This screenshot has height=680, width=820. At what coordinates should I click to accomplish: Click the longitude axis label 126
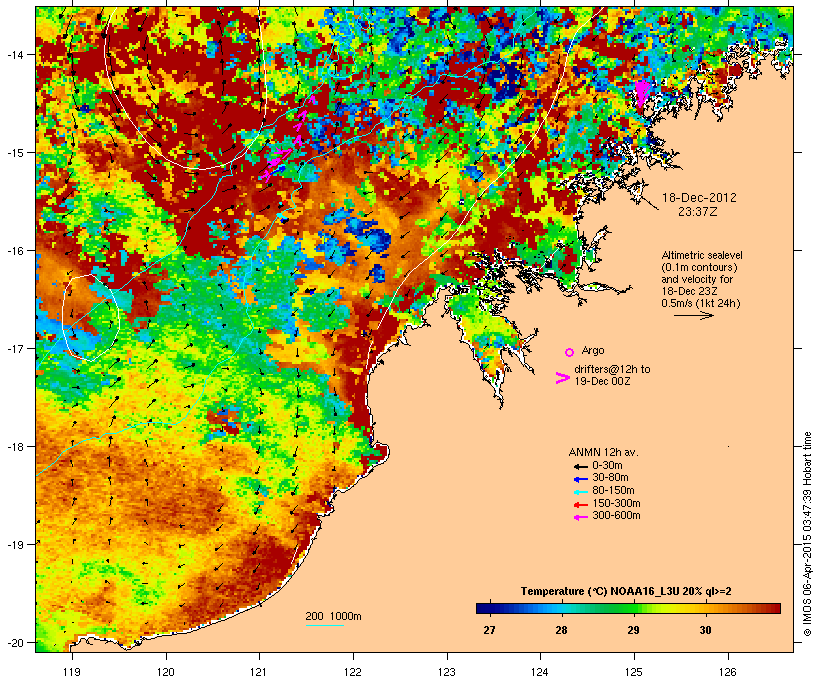pos(727,672)
